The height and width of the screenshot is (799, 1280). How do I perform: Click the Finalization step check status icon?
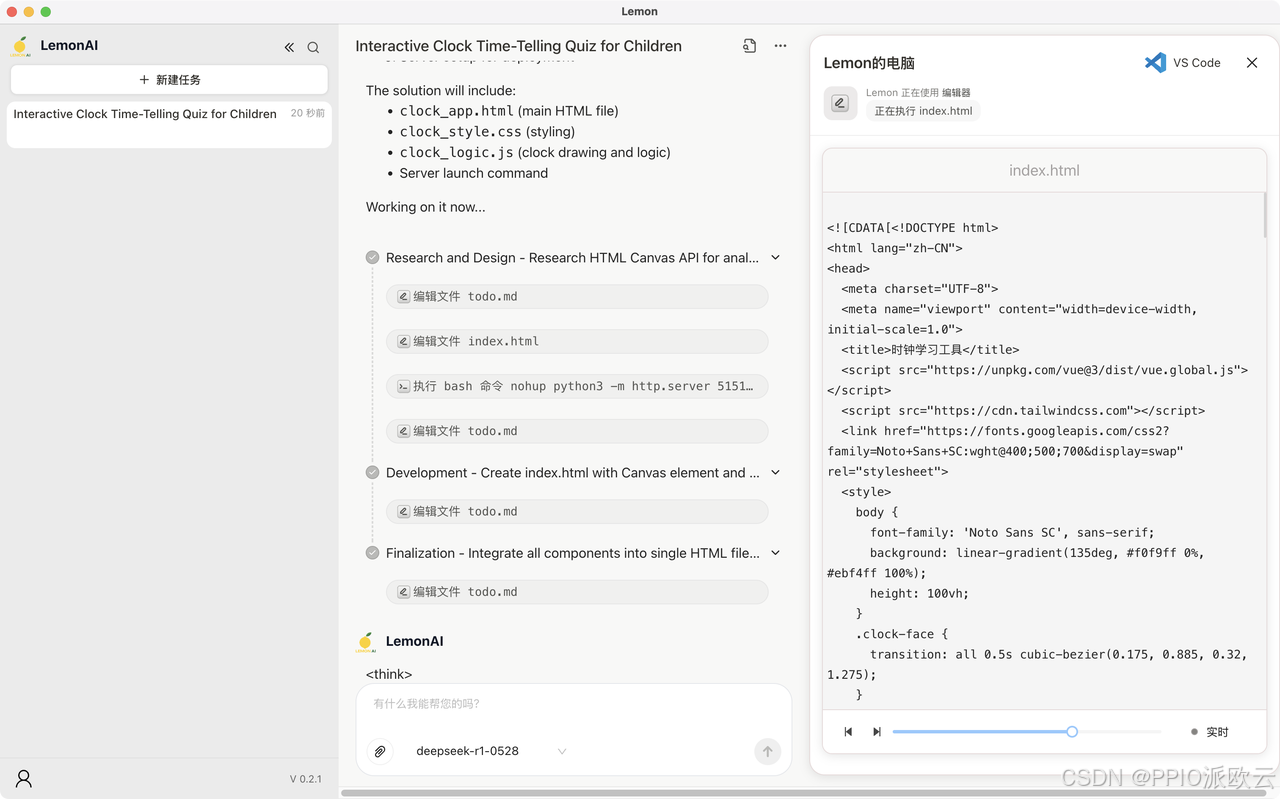[373, 553]
